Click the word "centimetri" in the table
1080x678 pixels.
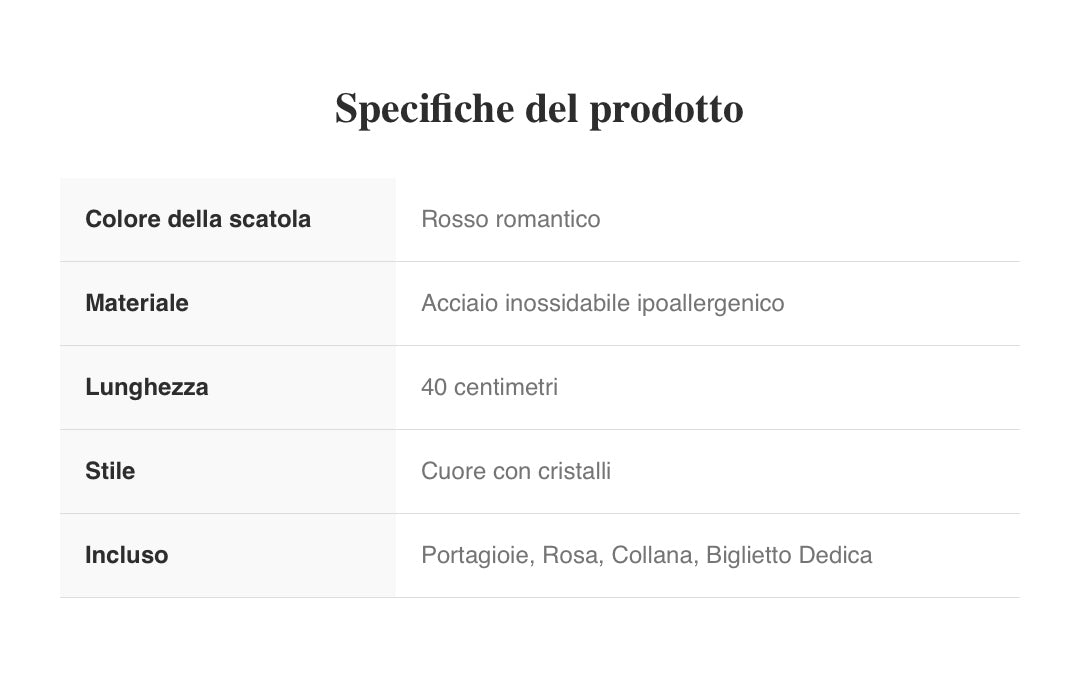(506, 387)
